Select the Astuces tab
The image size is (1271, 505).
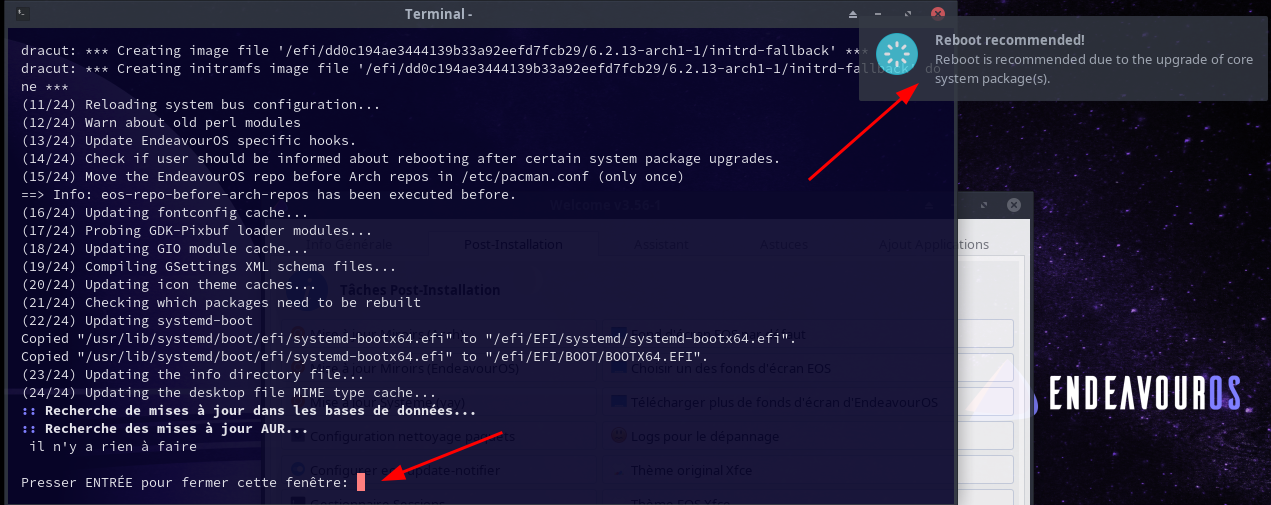point(783,244)
